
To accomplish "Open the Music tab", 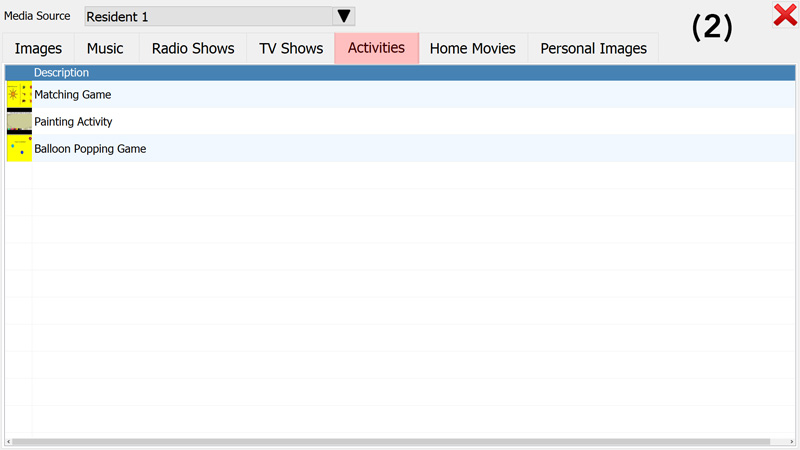I will pyautogui.click(x=105, y=48).
